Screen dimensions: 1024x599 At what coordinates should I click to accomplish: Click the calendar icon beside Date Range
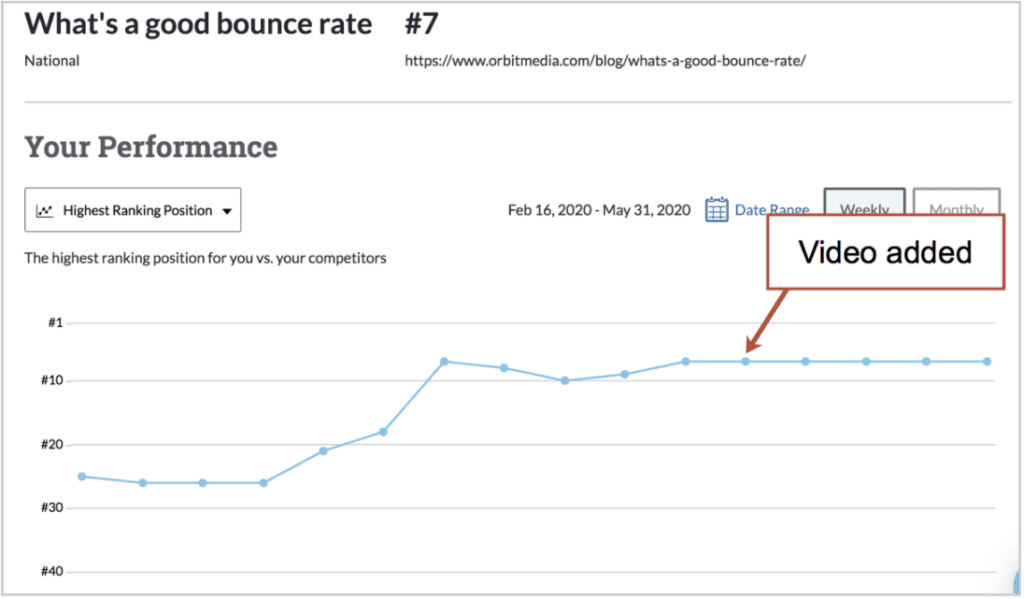click(x=716, y=210)
